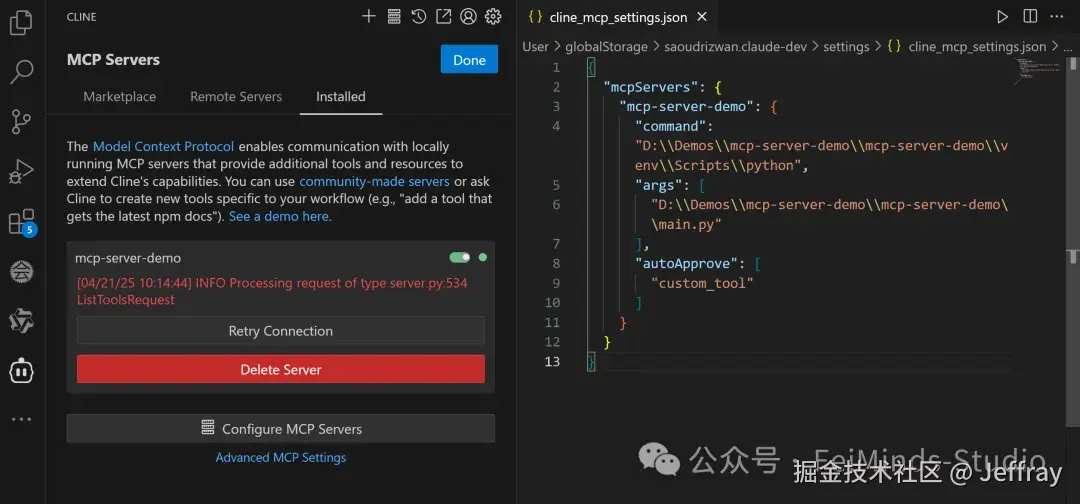Show additional views ellipsis in activity bar
Screen dimensions: 1080x504
pos(21,419)
